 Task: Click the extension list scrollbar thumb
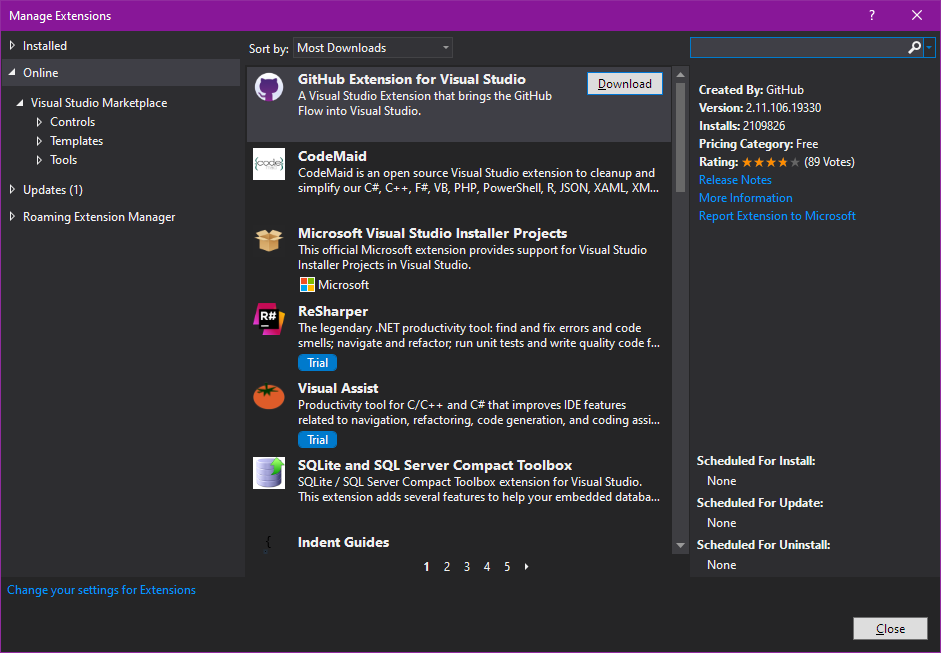coord(681,137)
